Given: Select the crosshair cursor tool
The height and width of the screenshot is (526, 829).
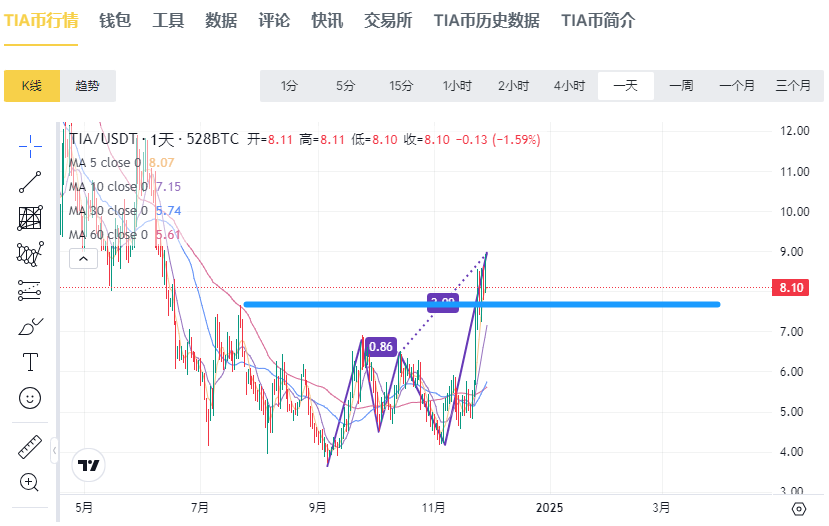Looking at the screenshot, I should click(30, 146).
